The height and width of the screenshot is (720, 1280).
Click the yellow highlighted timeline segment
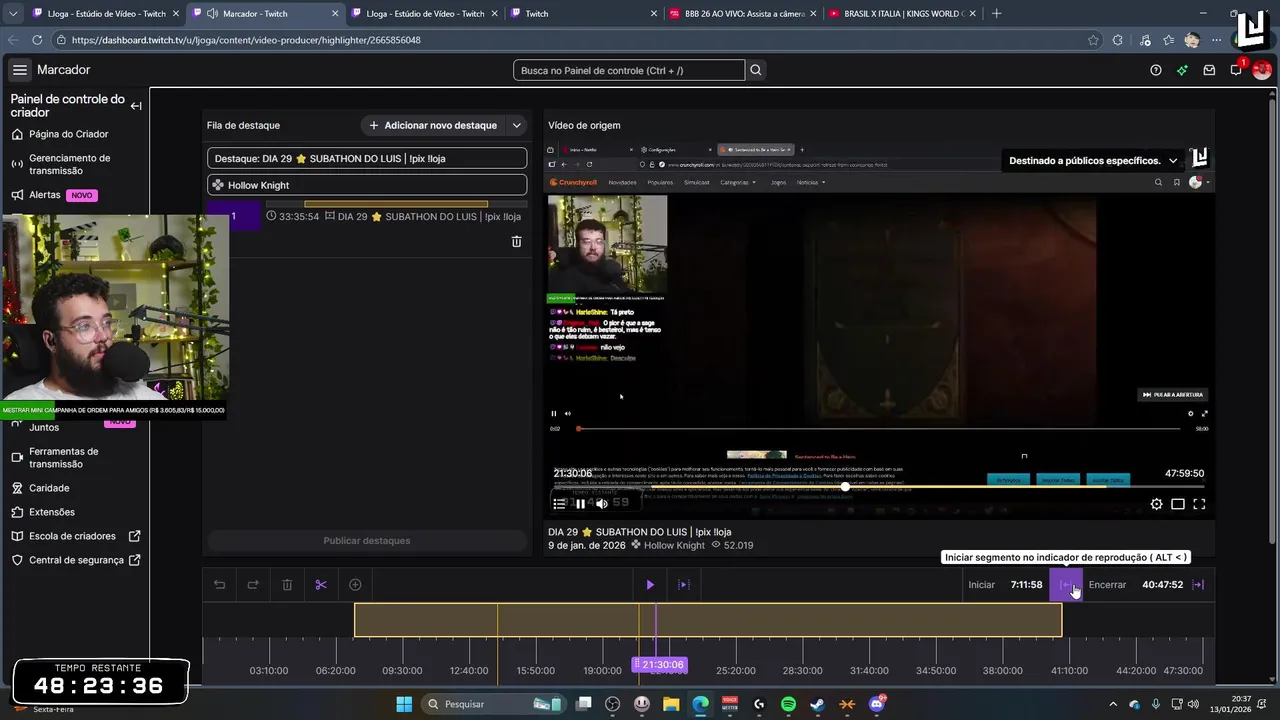(x=708, y=620)
